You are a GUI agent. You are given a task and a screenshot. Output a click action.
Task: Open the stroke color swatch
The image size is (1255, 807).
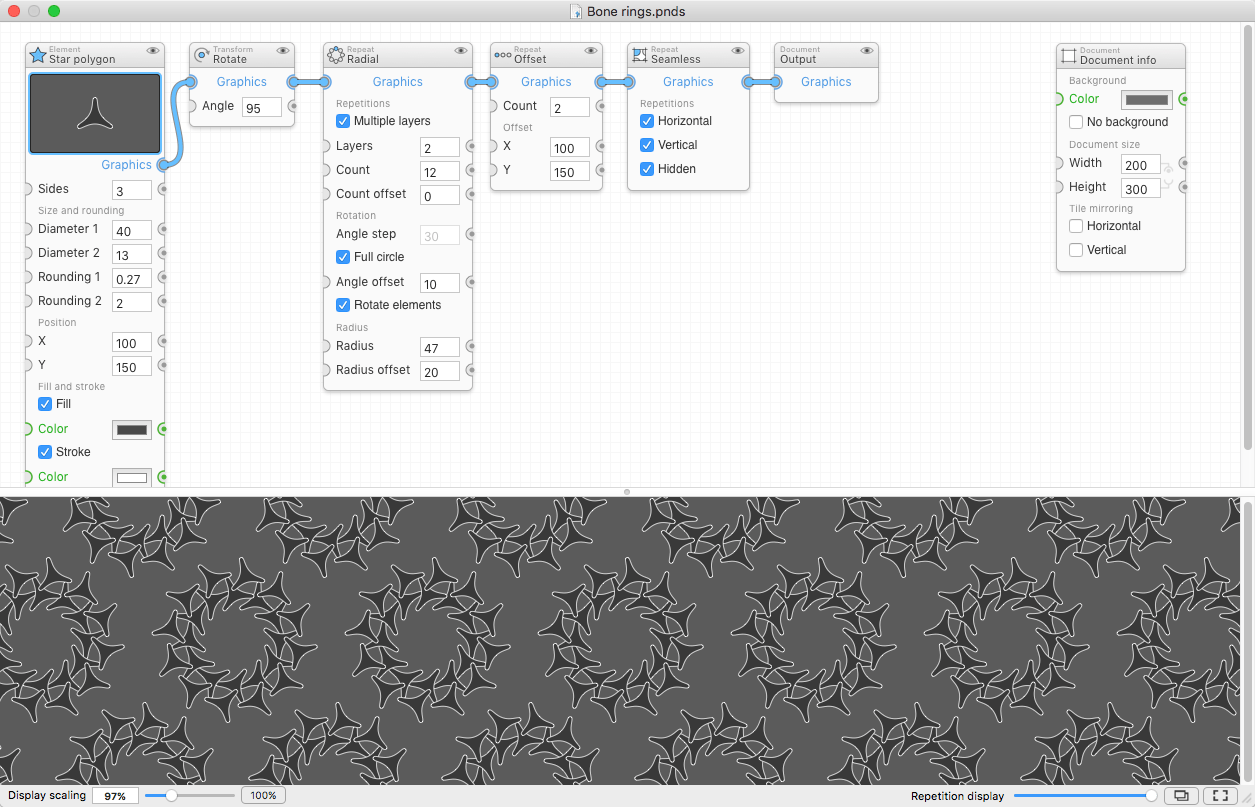tap(132, 478)
